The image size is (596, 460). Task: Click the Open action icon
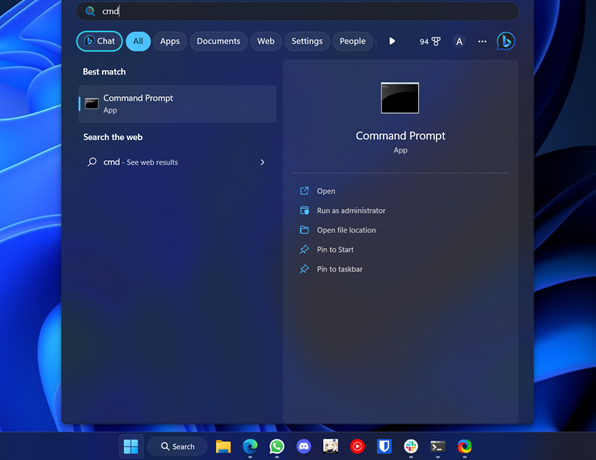point(304,191)
